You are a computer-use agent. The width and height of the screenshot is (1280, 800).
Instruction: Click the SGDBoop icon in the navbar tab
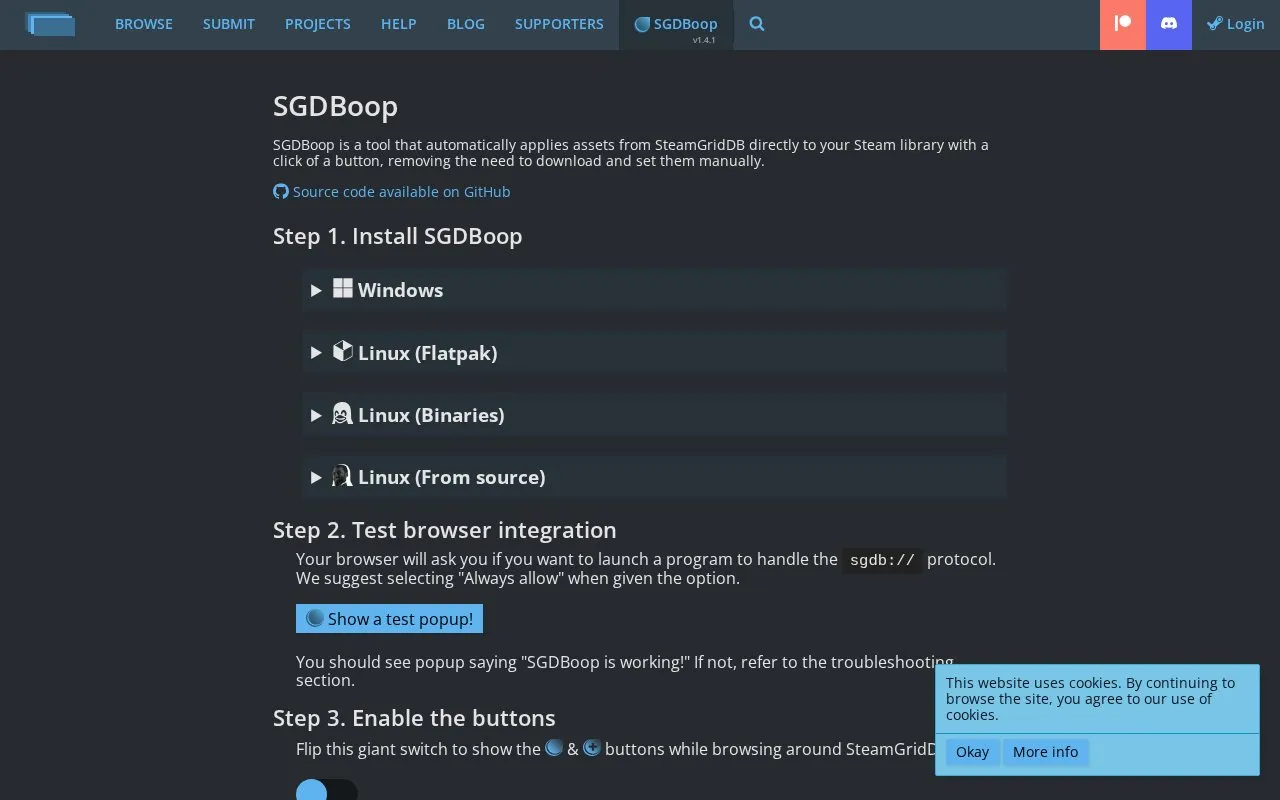(642, 24)
